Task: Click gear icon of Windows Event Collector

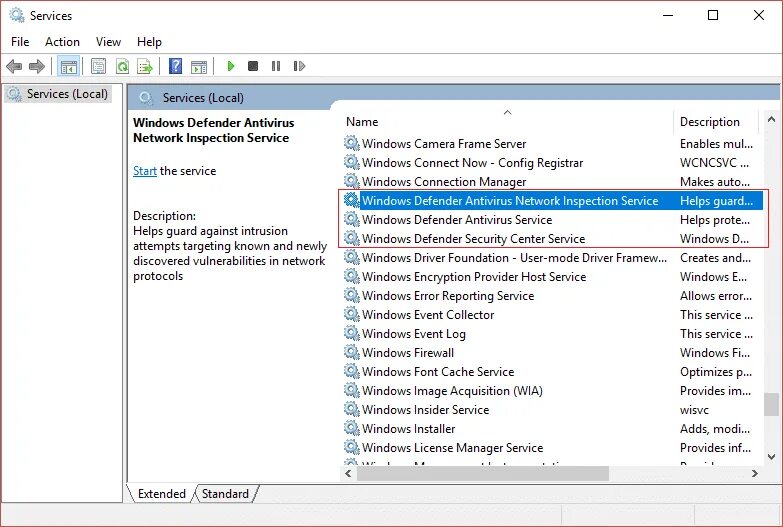Action: [352, 314]
